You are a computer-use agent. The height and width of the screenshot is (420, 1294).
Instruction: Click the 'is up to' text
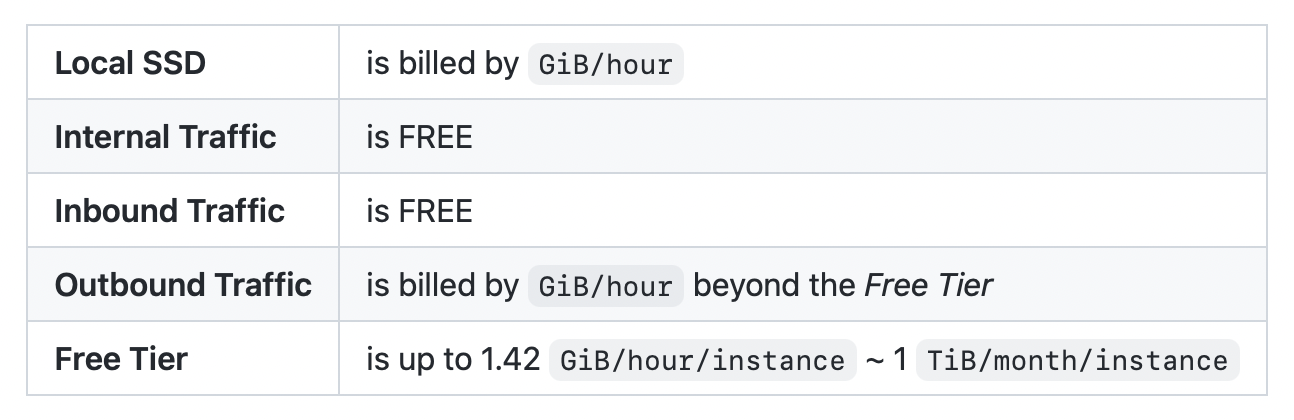coord(417,359)
